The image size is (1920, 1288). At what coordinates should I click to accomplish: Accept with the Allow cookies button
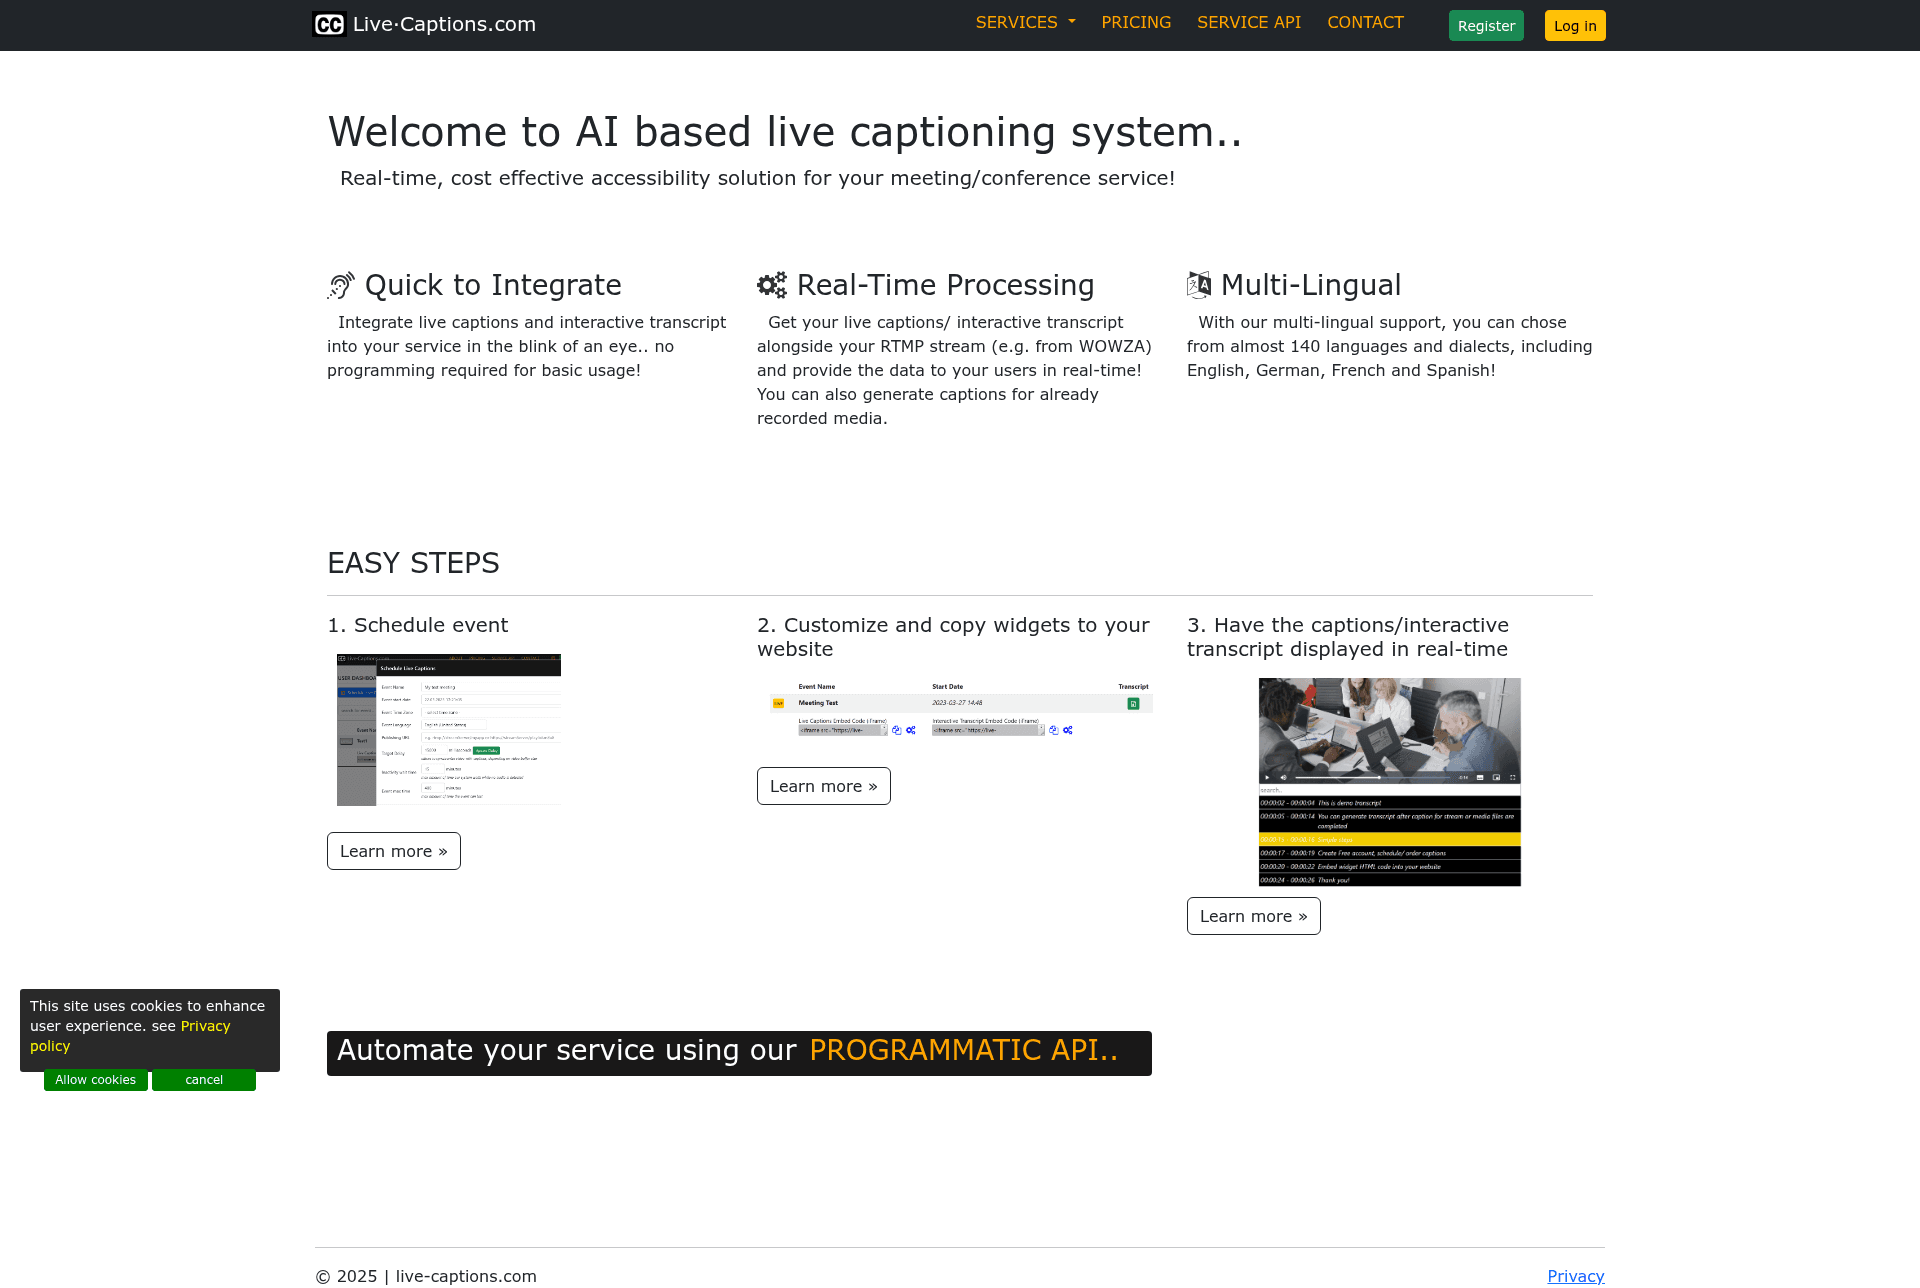click(x=96, y=1080)
